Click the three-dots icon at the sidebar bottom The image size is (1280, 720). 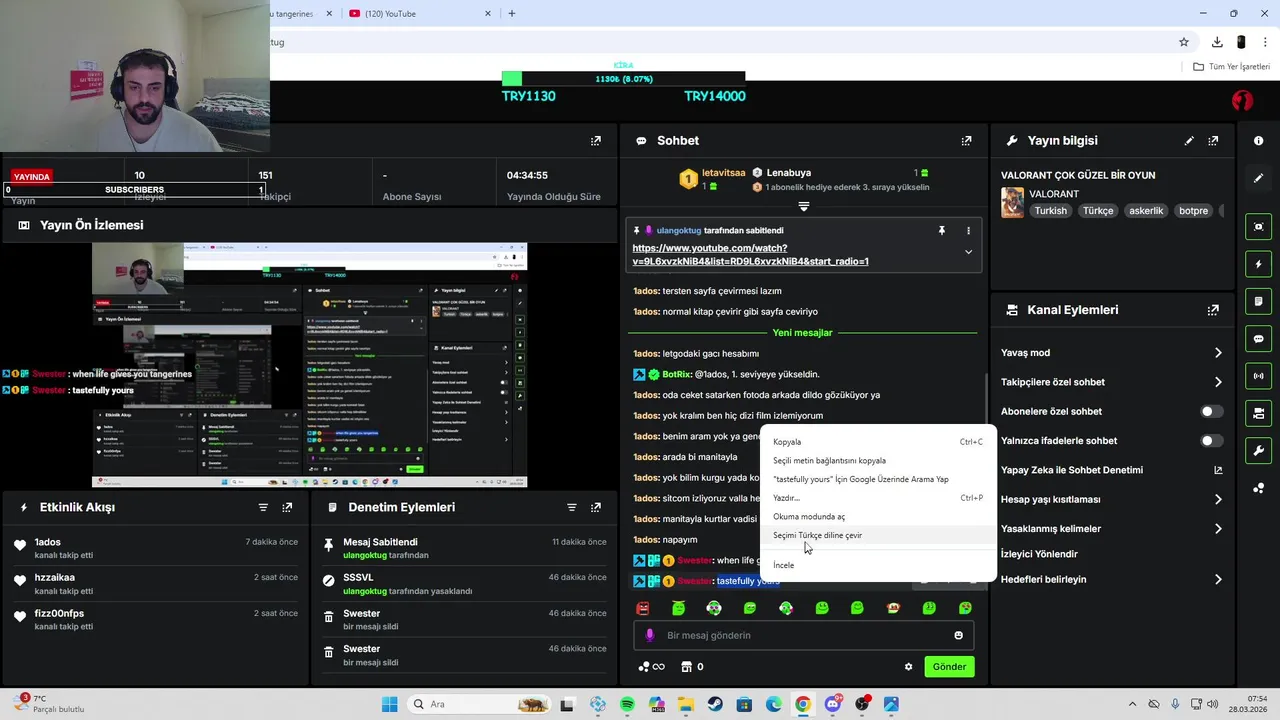click(x=1258, y=488)
